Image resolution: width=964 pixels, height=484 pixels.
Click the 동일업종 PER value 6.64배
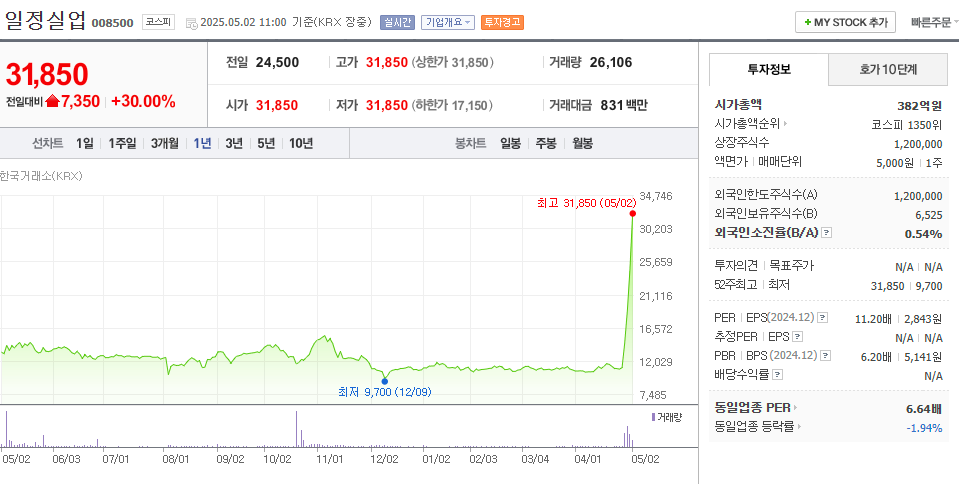point(924,409)
